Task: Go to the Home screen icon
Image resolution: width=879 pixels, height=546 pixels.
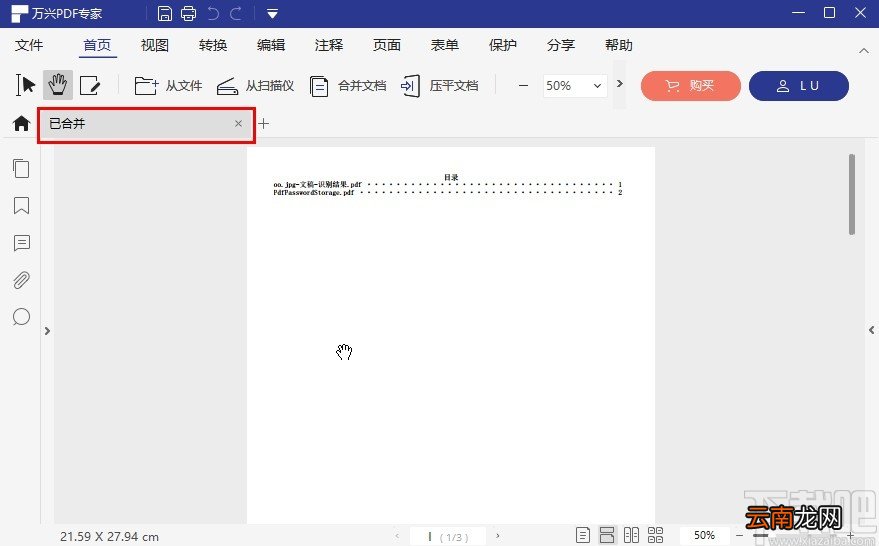Action: coord(21,123)
